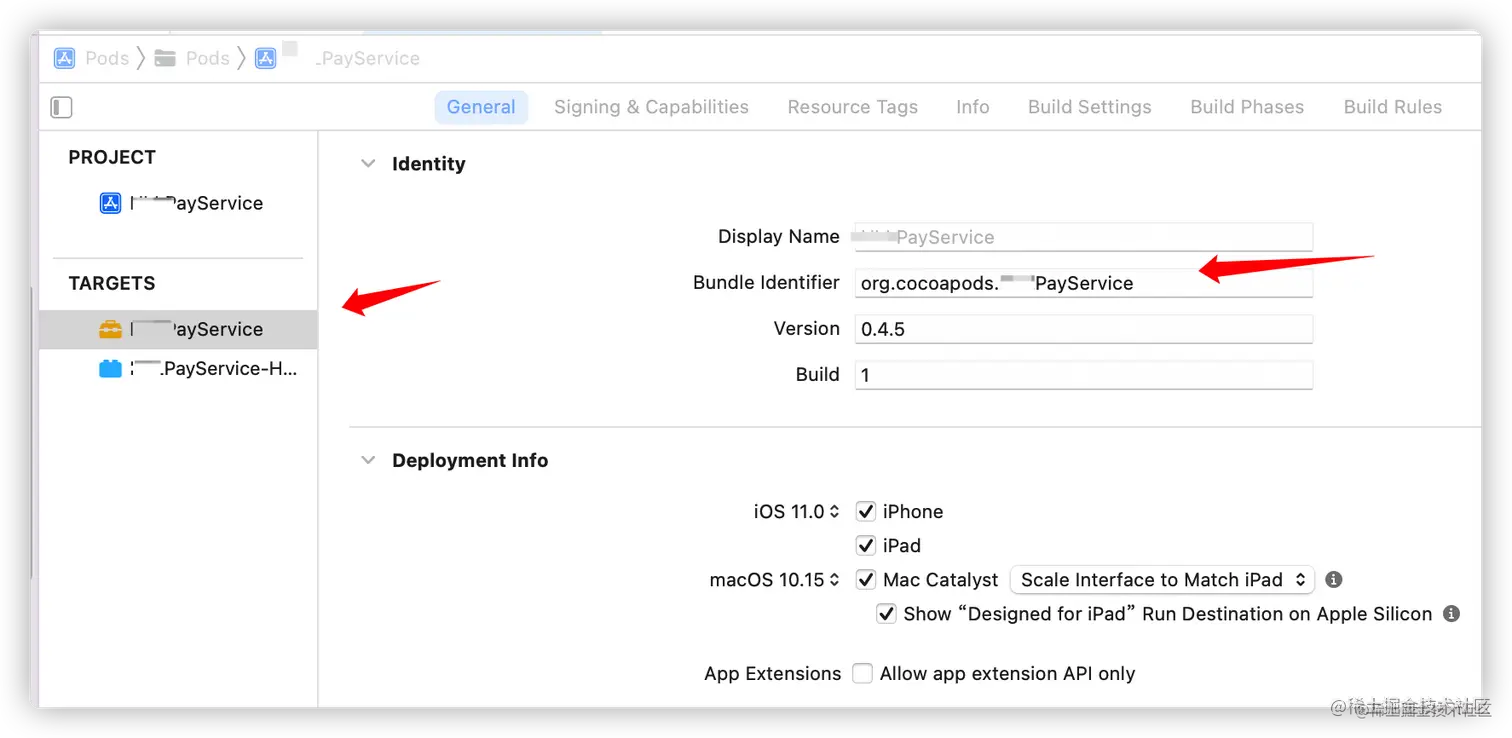Click the Deployment Info section heading
Viewport: 1512px width, 738px height.
tap(470, 460)
